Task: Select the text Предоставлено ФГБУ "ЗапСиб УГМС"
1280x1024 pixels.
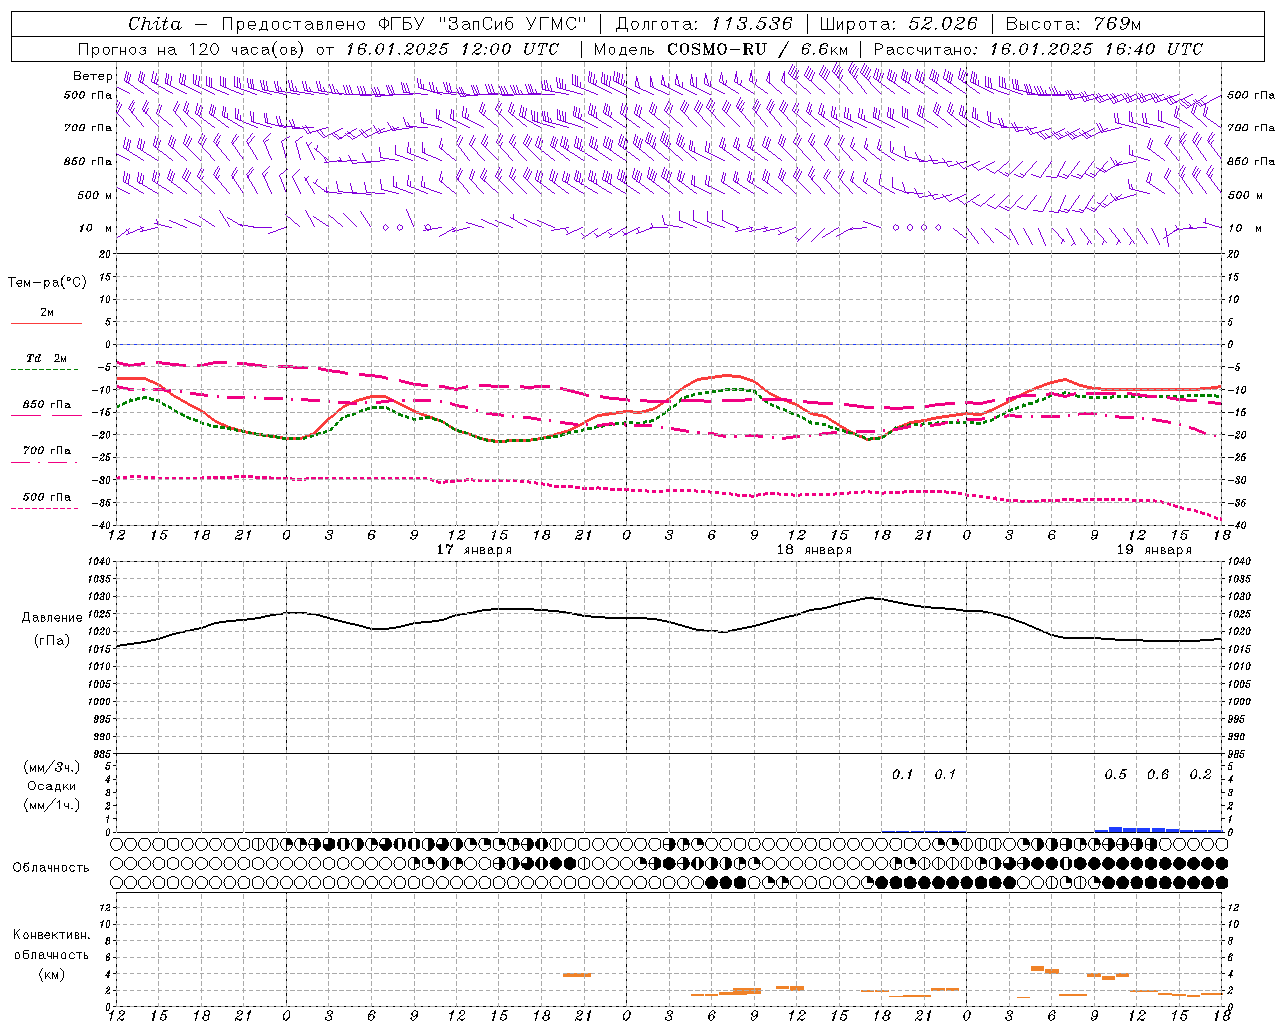Action: (x=404, y=24)
